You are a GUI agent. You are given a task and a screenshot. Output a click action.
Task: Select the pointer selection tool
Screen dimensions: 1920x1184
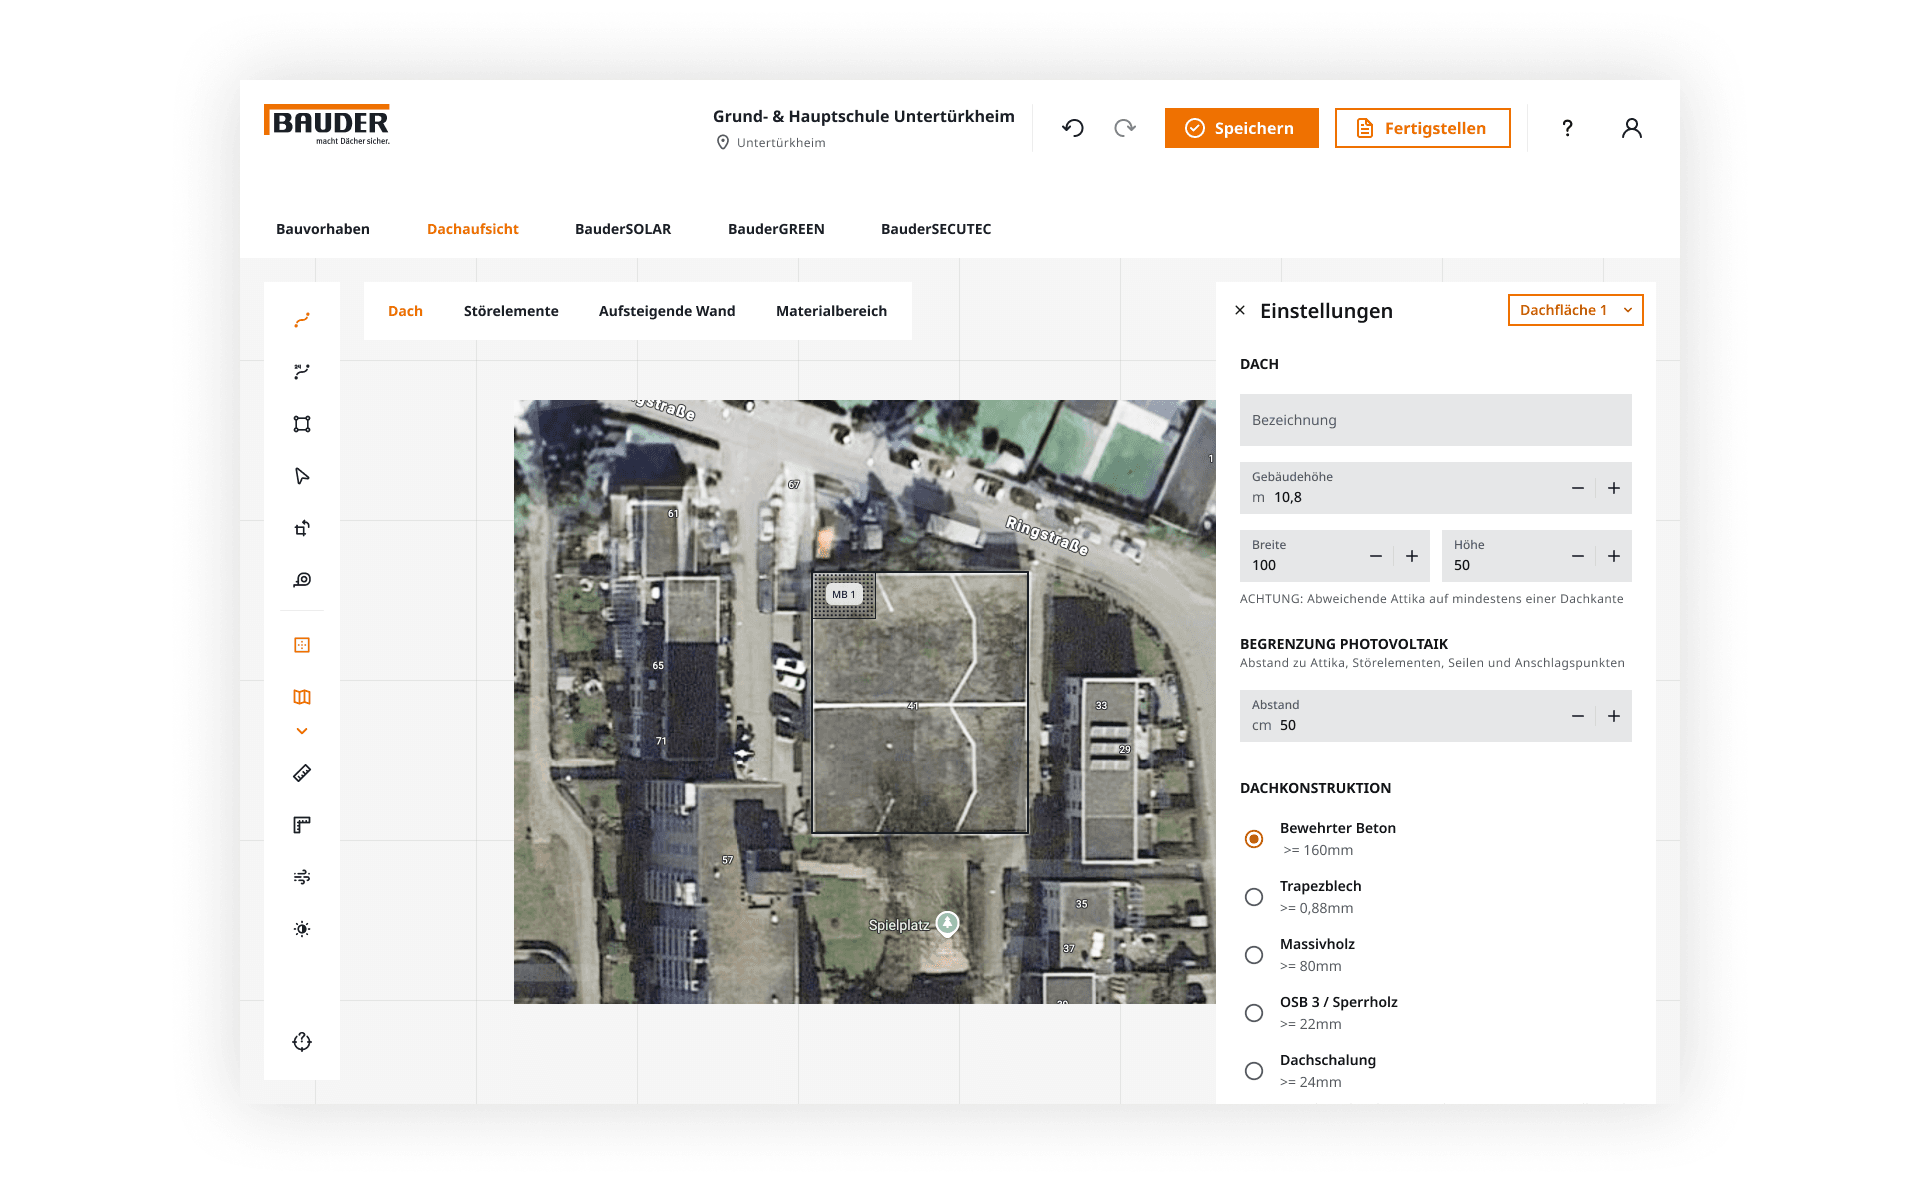pyautogui.click(x=302, y=476)
